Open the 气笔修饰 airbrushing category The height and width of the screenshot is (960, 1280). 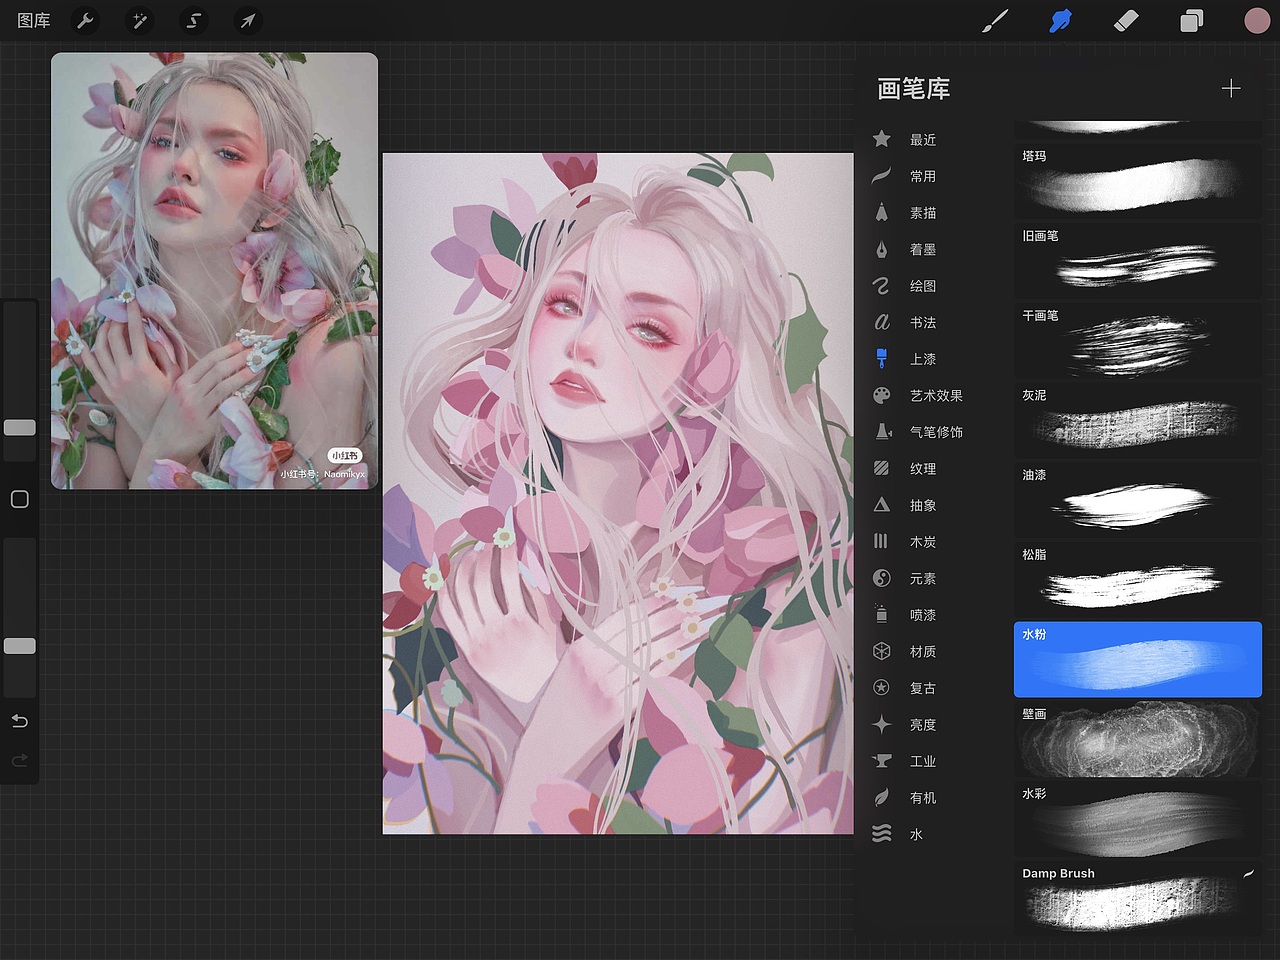[918, 432]
